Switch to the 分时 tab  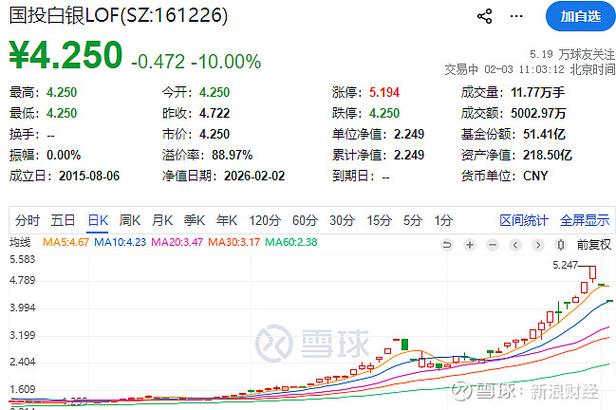(27, 220)
